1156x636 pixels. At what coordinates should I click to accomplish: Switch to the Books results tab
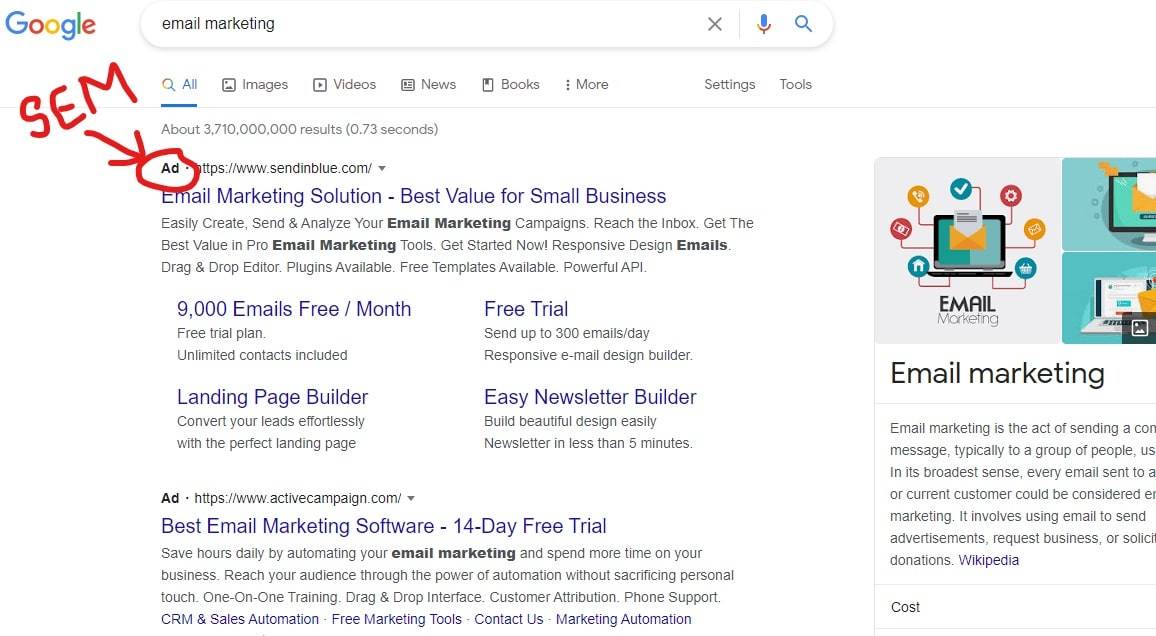[x=518, y=84]
